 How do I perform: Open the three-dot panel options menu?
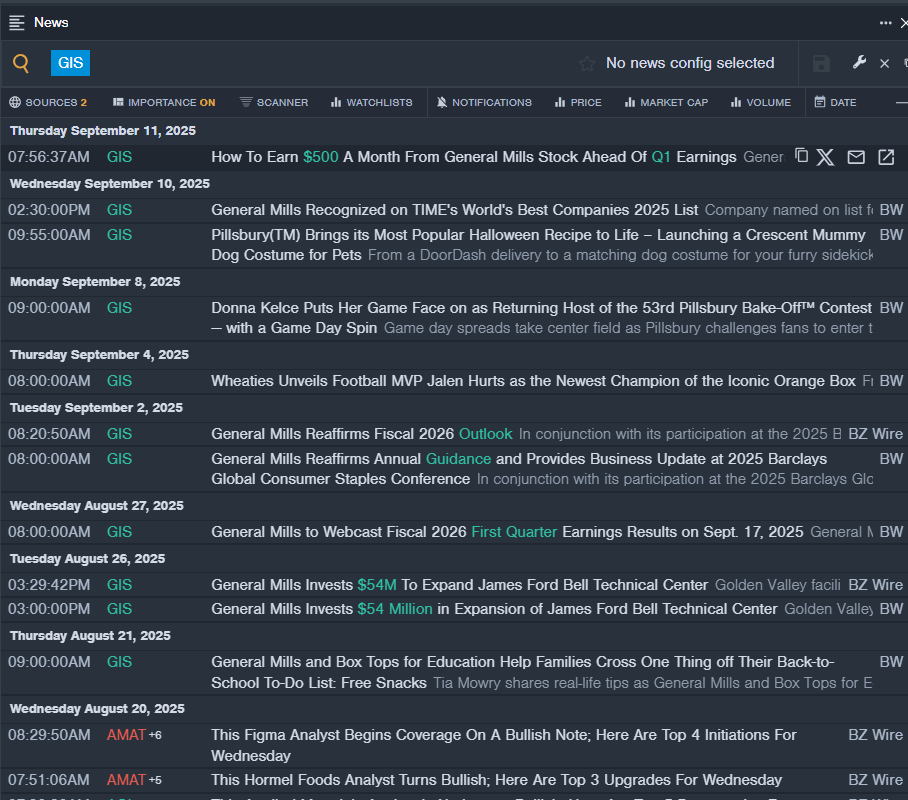pyautogui.click(x=885, y=22)
